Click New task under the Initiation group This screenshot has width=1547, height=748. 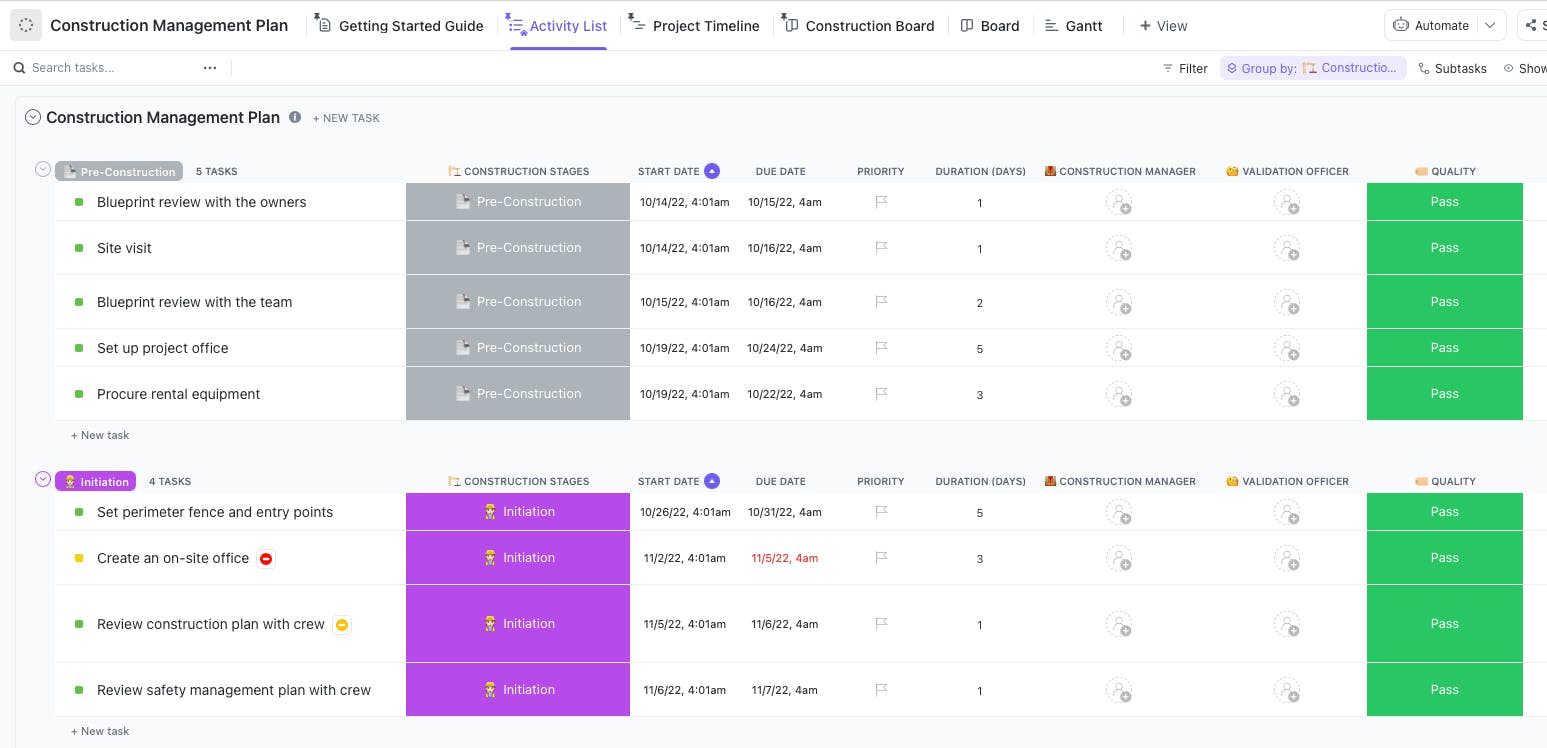pos(100,731)
